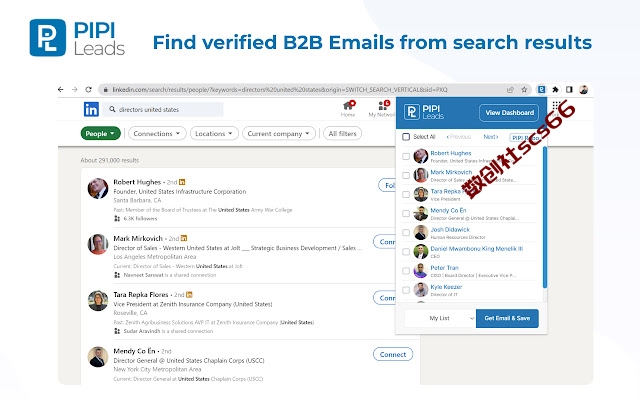Open the My List dropdown

coord(440,318)
